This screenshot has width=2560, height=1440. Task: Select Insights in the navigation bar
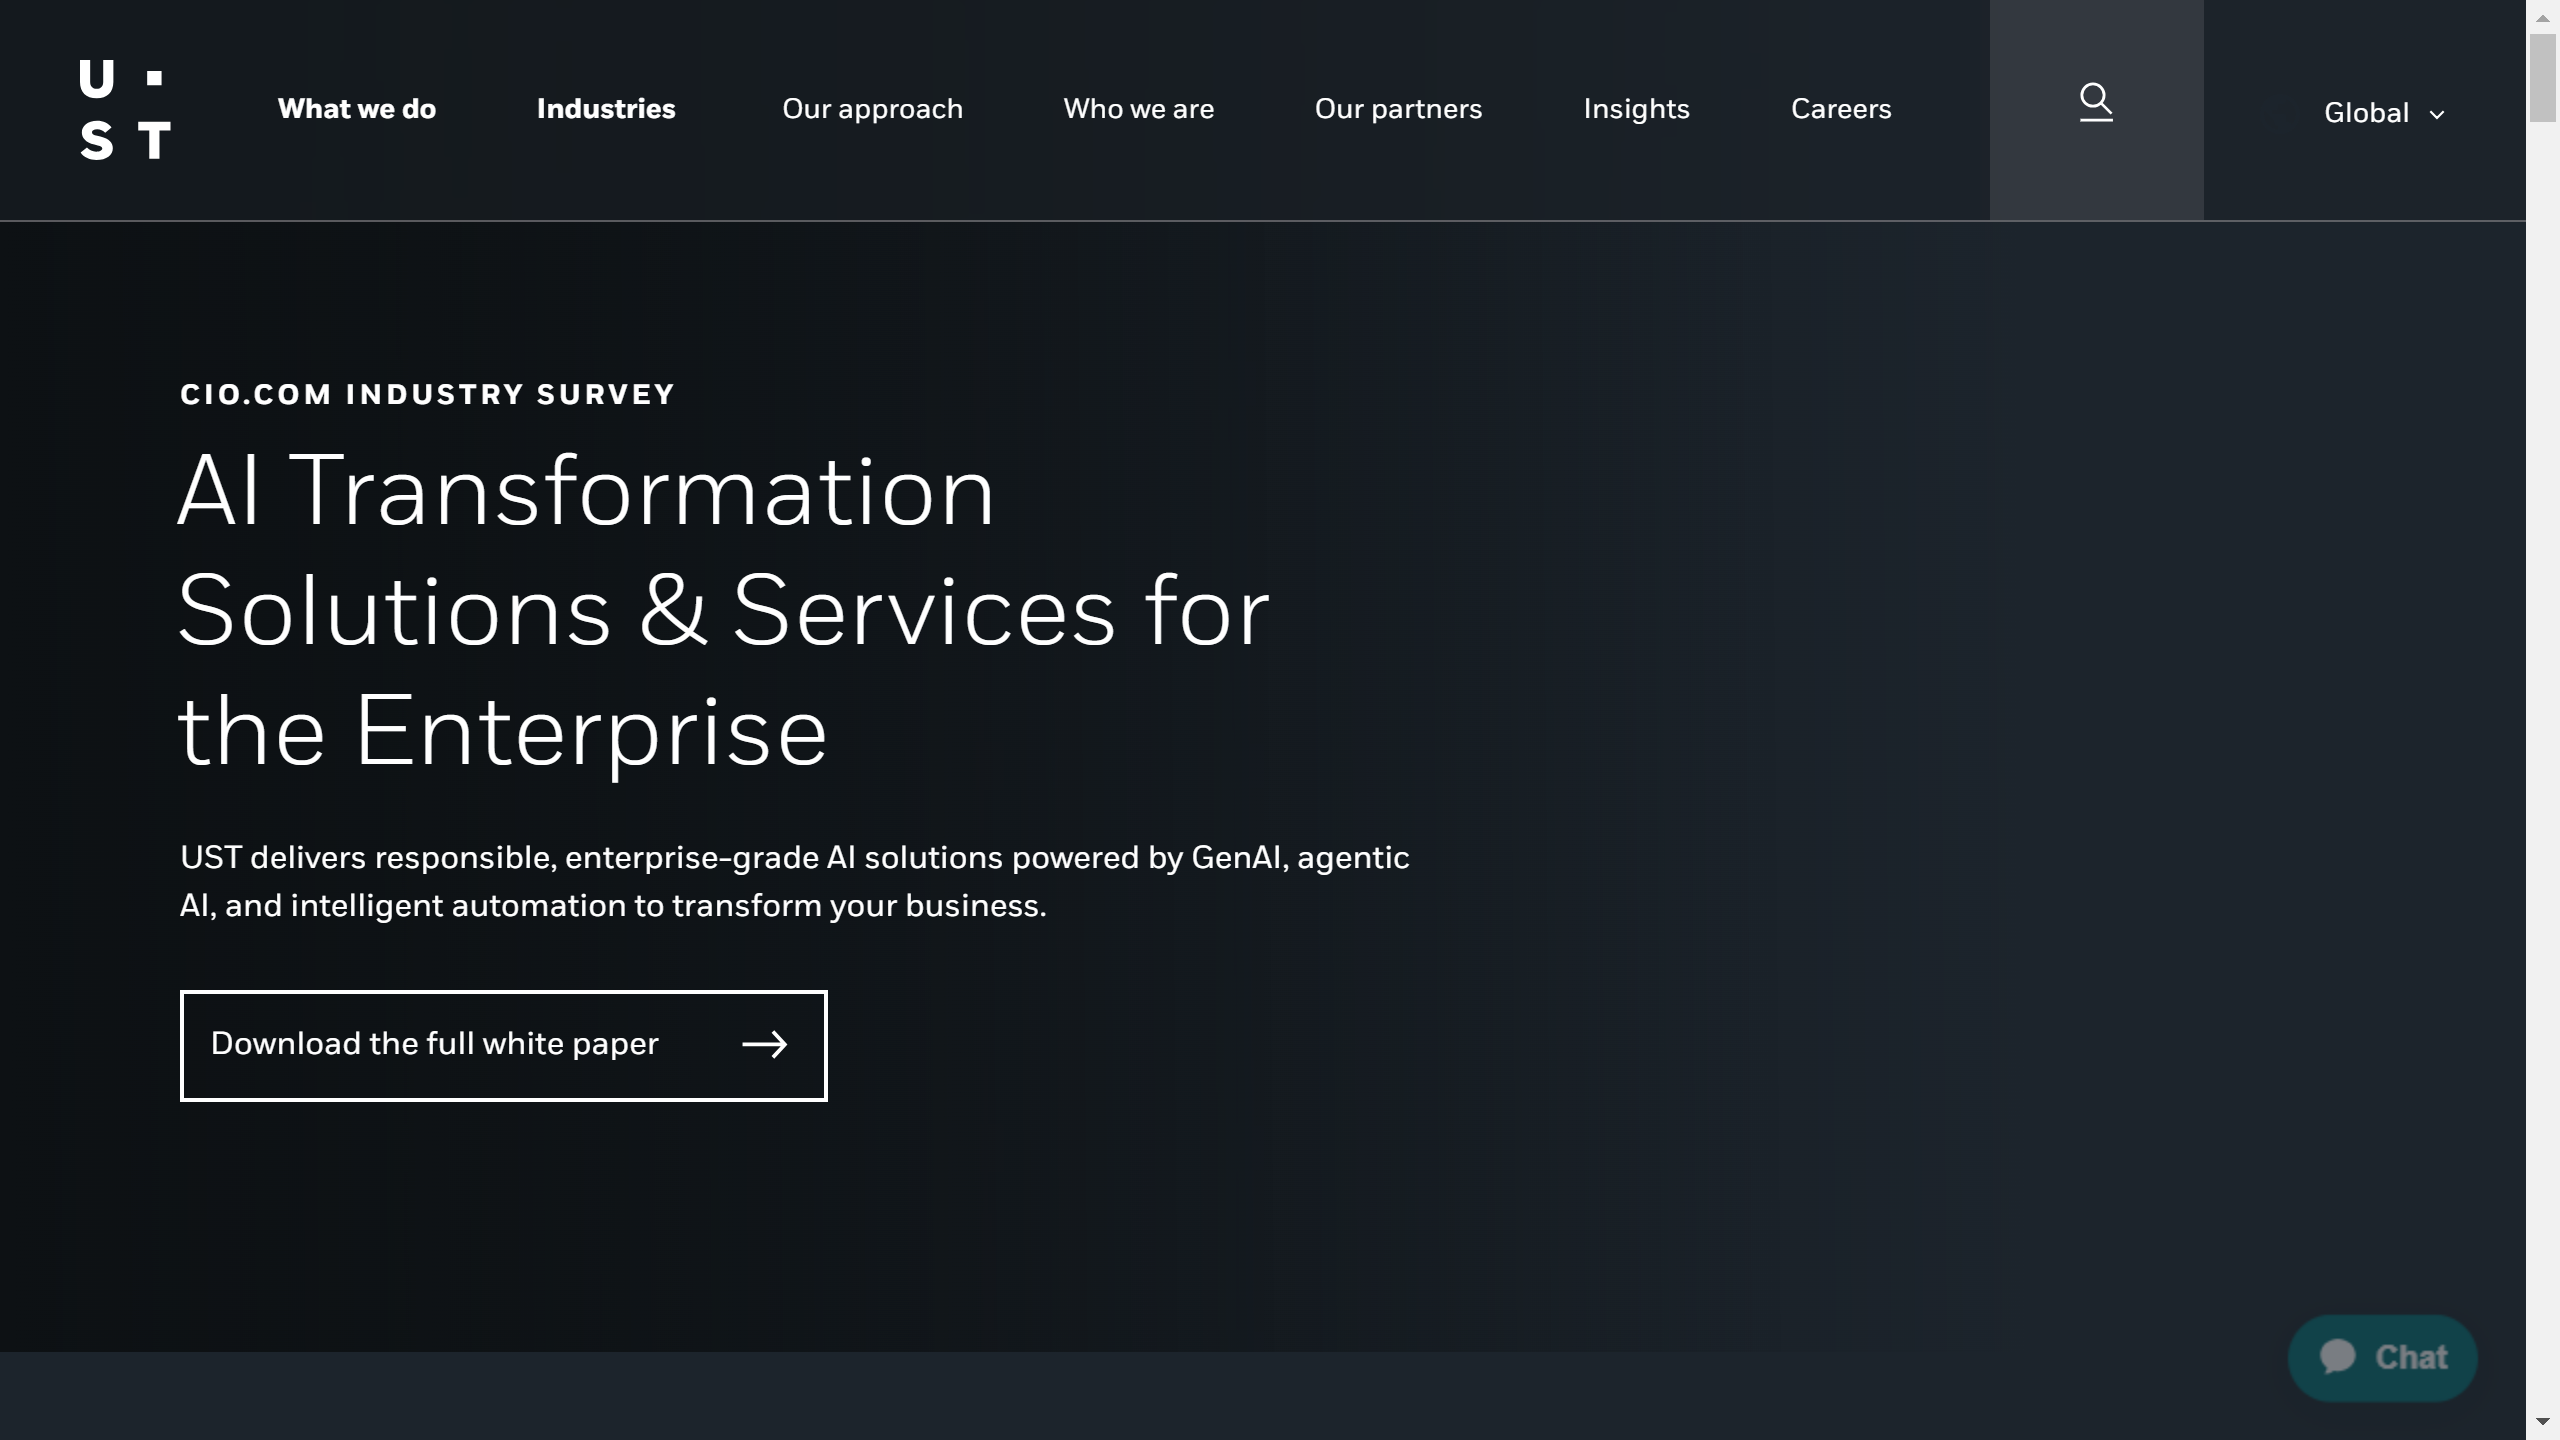click(1636, 109)
